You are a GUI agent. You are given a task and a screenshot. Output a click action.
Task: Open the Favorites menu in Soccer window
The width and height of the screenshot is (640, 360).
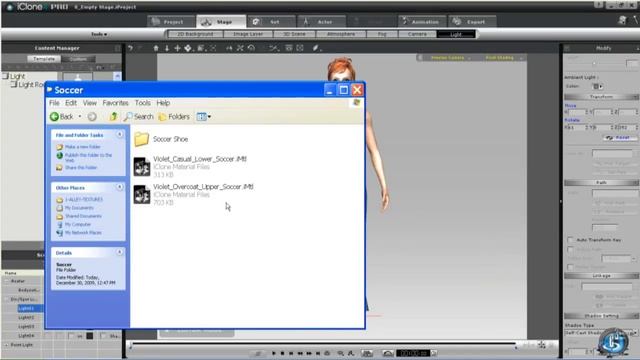pyautogui.click(x=116, y=103)
